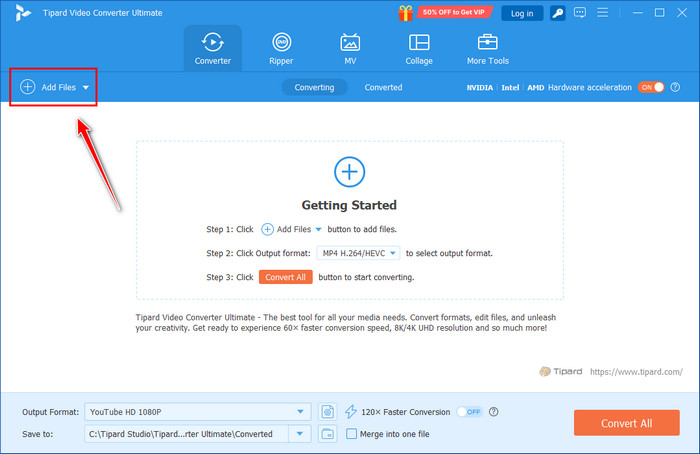
Task: Open the MV maker module
Action: tap(350, 48)
